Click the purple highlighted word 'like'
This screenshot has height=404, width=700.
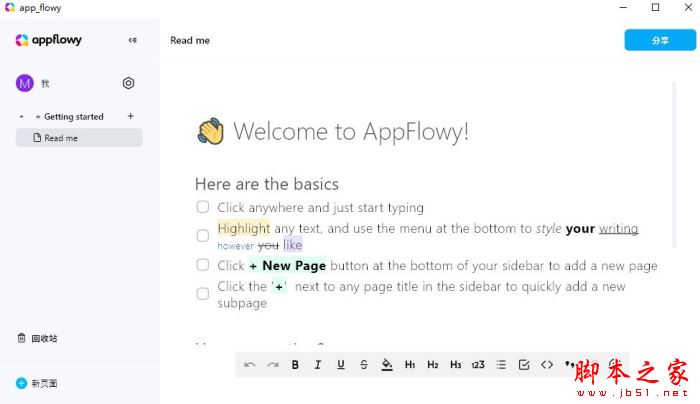click(x=293, y=245)
